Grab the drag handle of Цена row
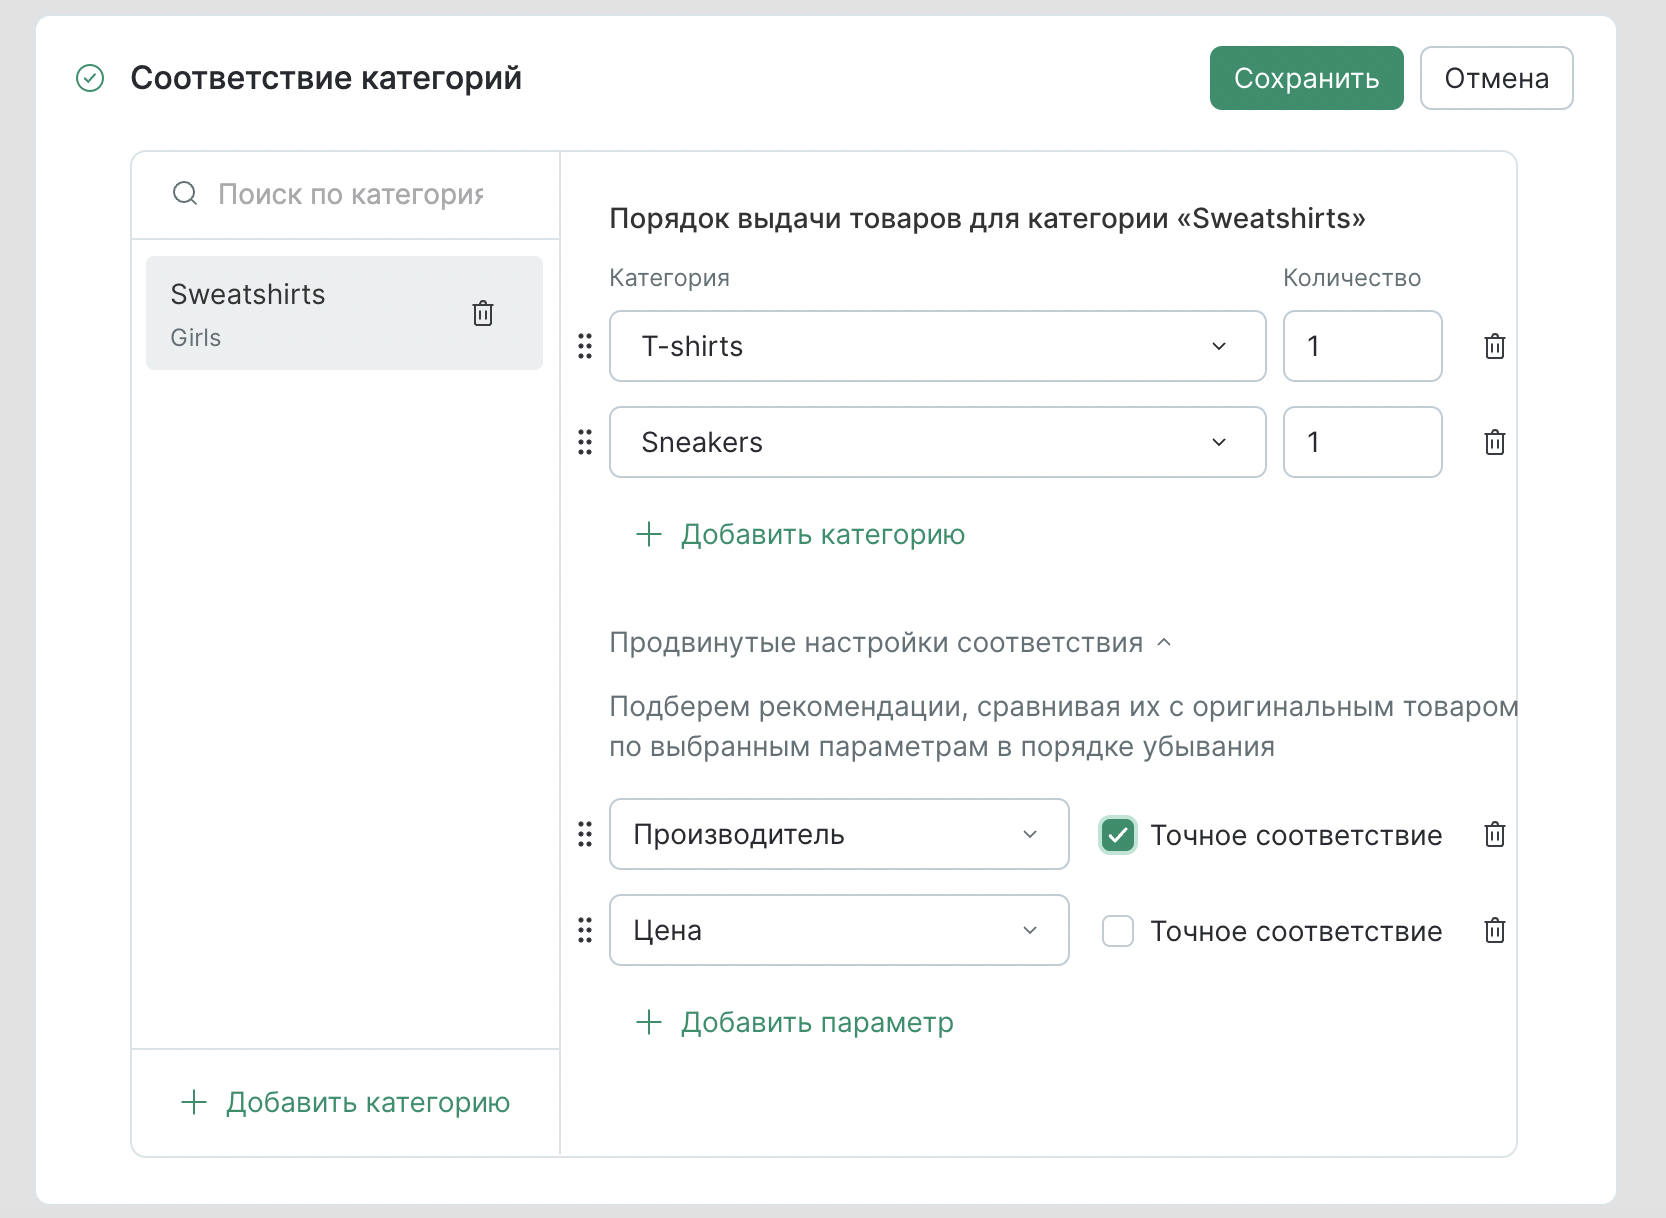The width and height of the screenshot is (1666, 1218). point(585,930)
